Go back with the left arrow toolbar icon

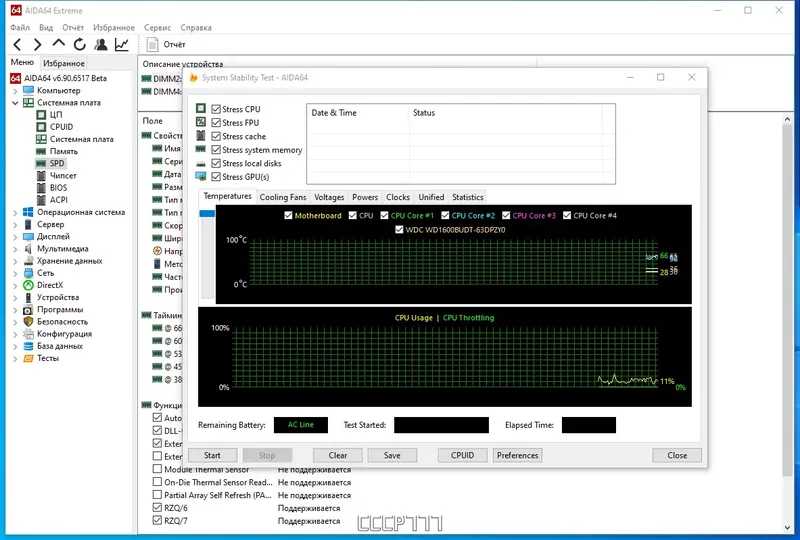click(17, 45)
